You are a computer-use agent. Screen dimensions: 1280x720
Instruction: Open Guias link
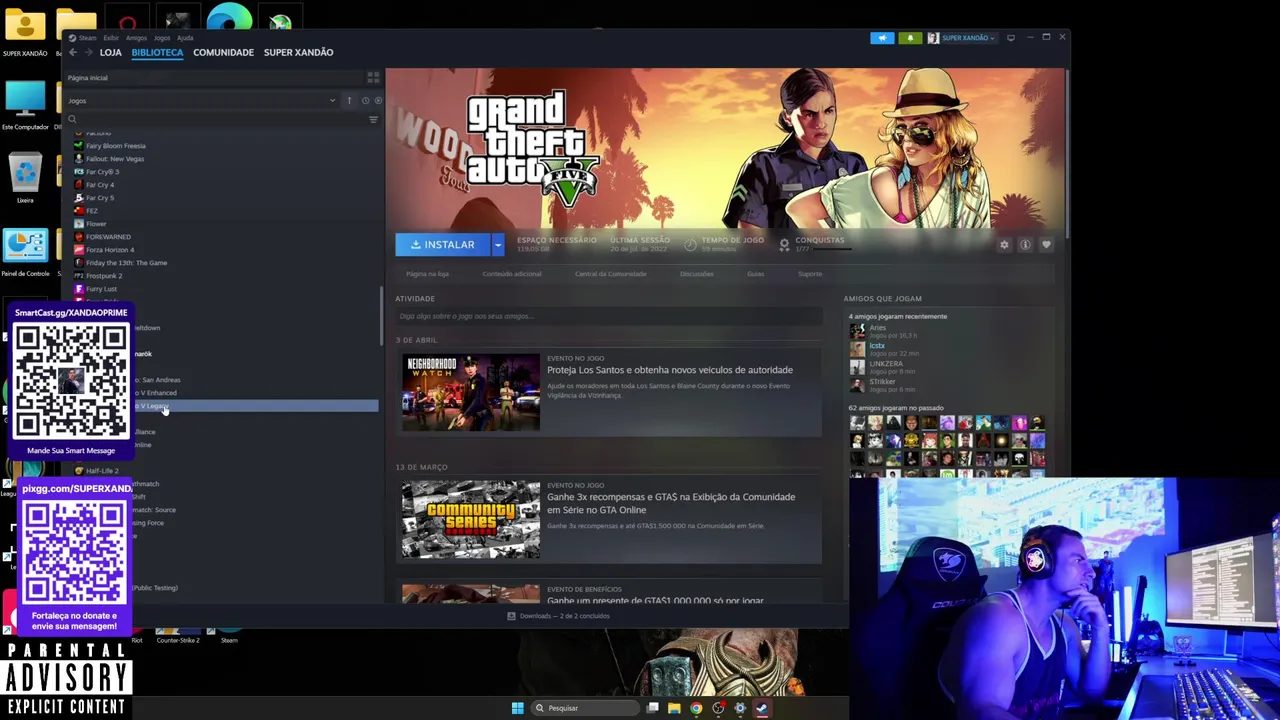(755, 274)
